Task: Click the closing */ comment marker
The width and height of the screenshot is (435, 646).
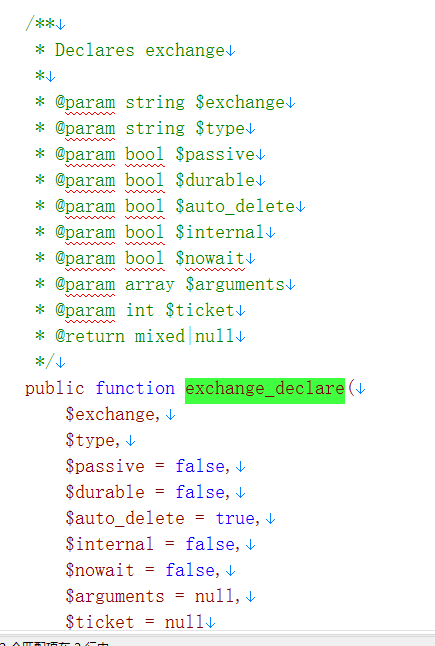Action: pos(44,362)
